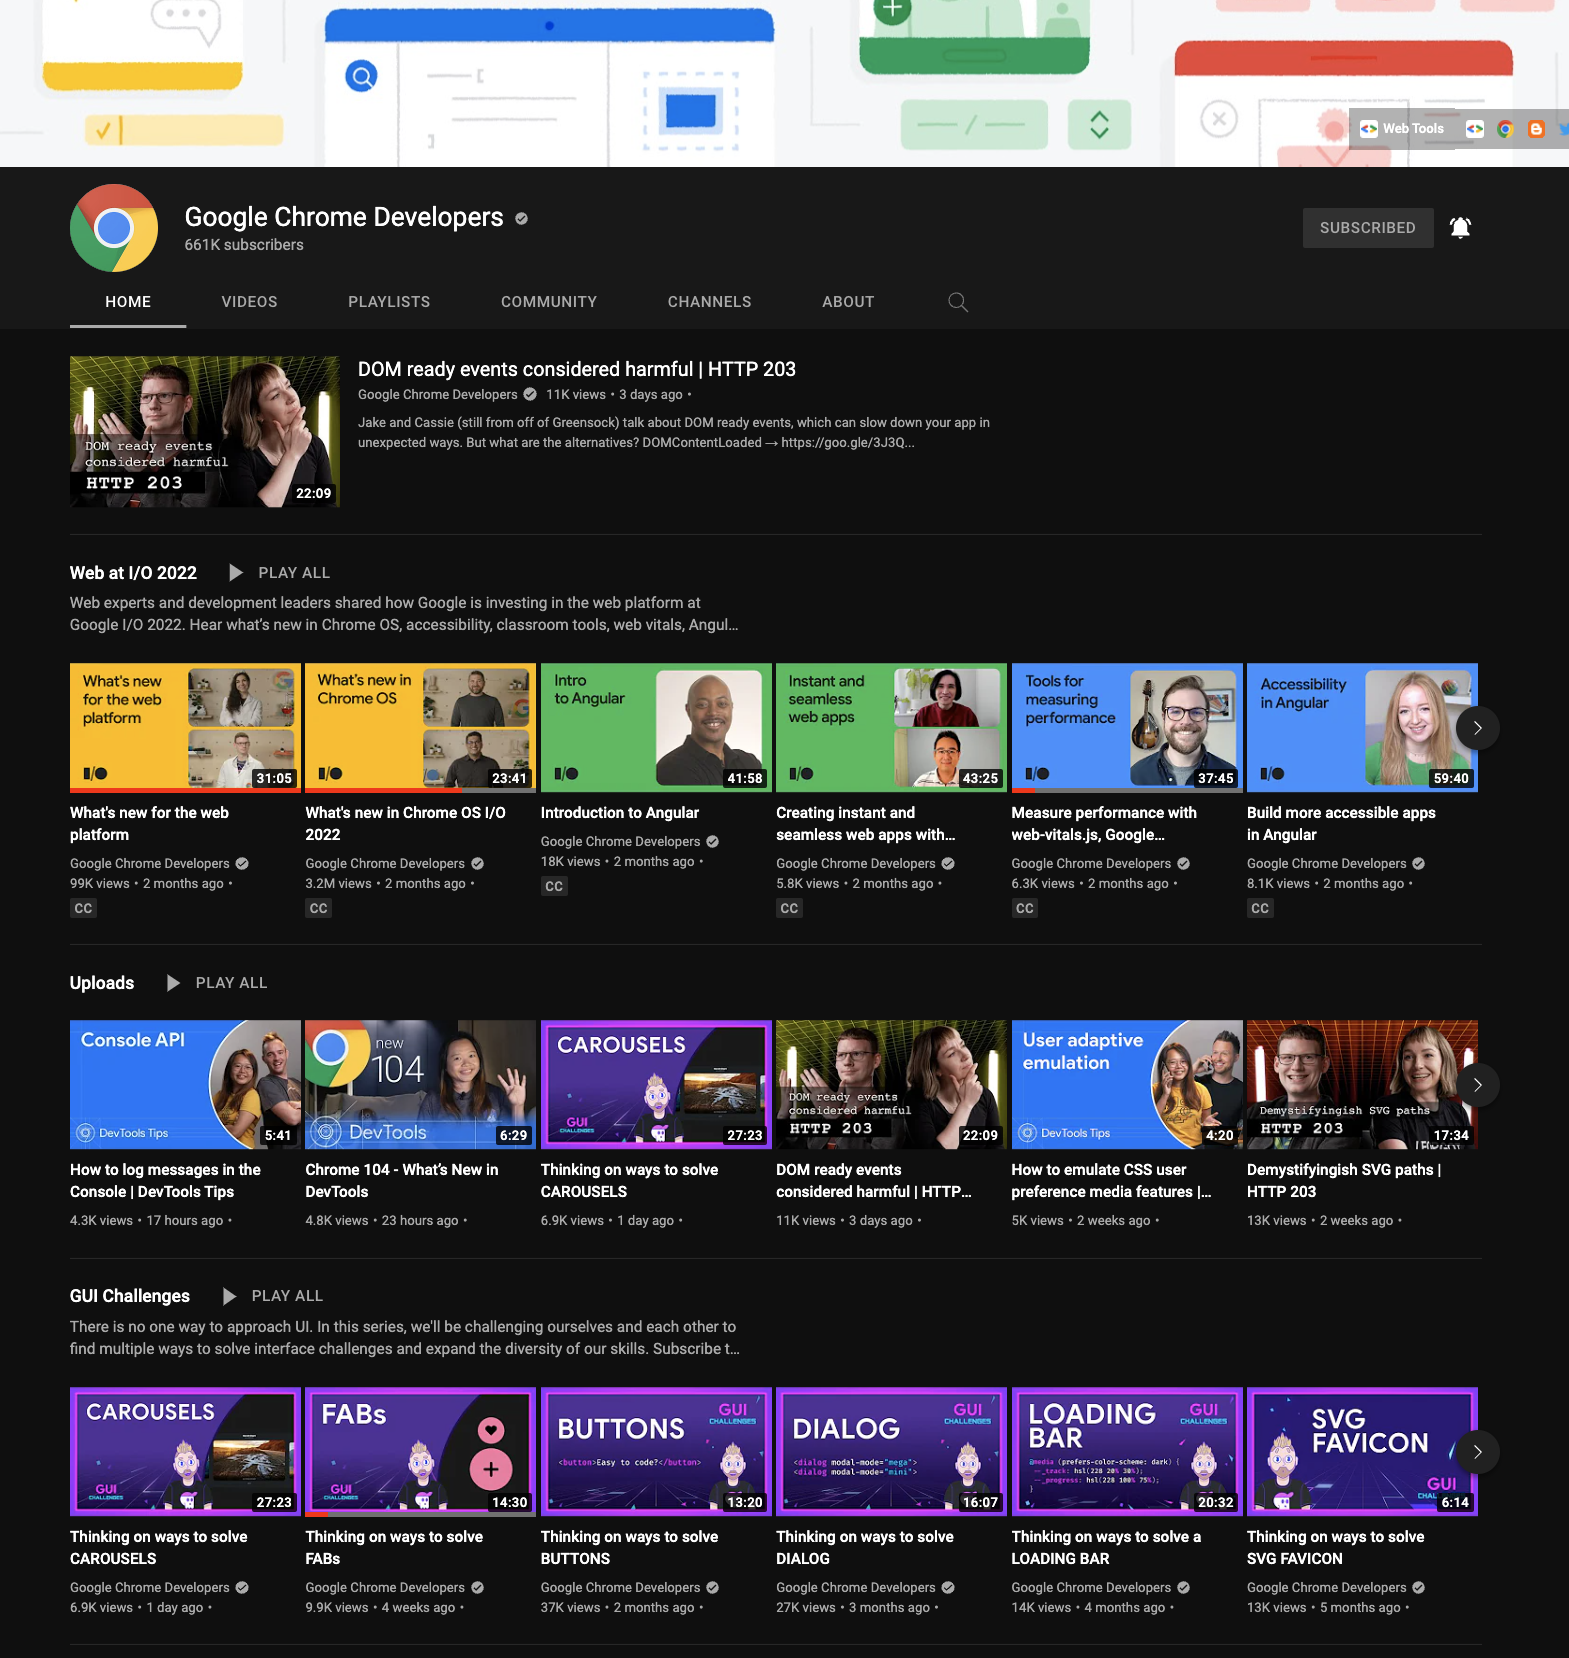Click the play icon beside Uploads

click(173, 983)
